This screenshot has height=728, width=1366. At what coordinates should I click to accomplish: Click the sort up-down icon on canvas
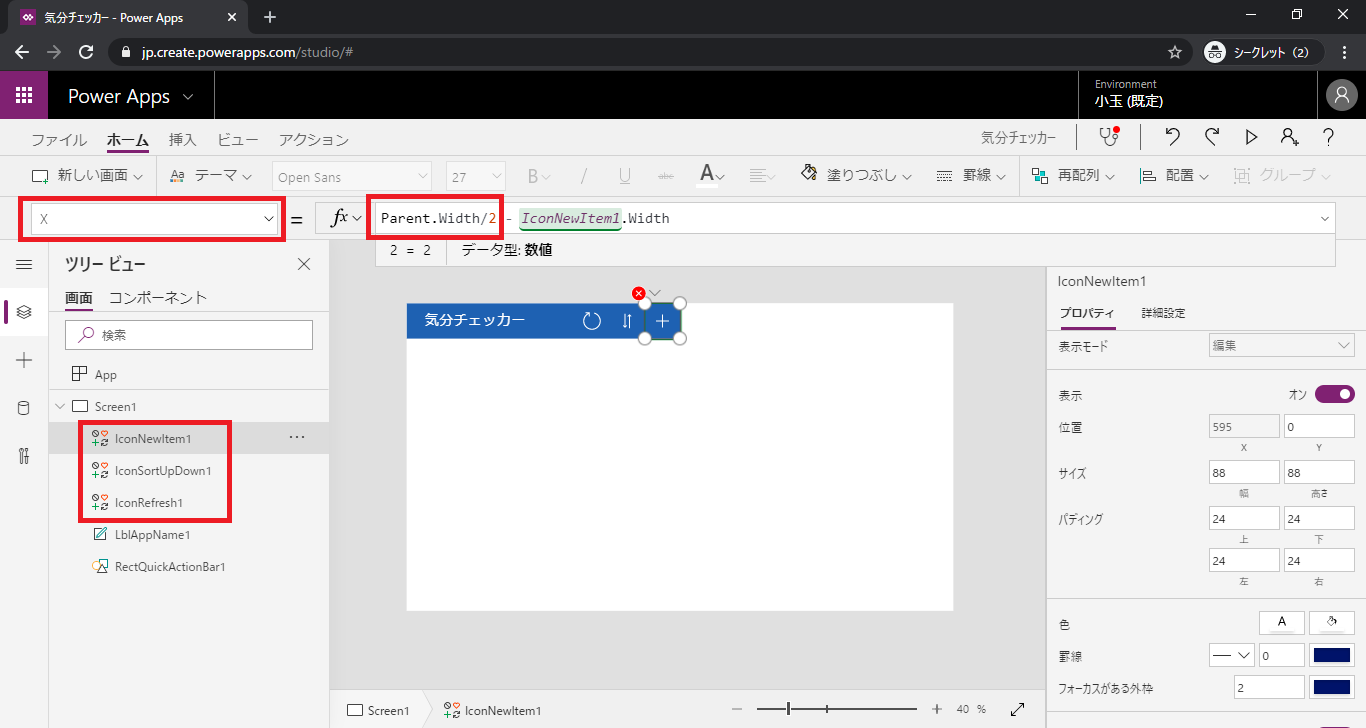point(627,321)
